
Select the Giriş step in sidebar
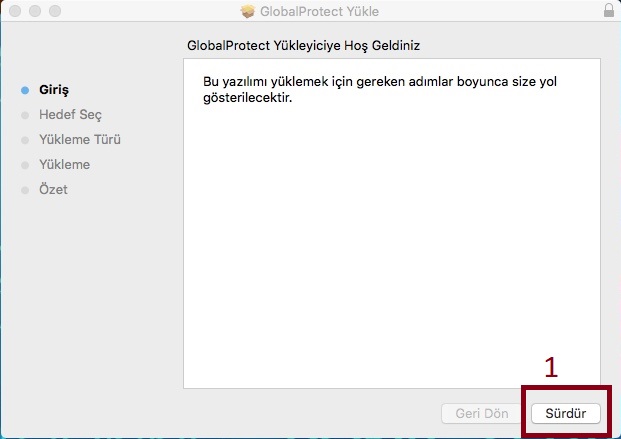coord(53,90)
